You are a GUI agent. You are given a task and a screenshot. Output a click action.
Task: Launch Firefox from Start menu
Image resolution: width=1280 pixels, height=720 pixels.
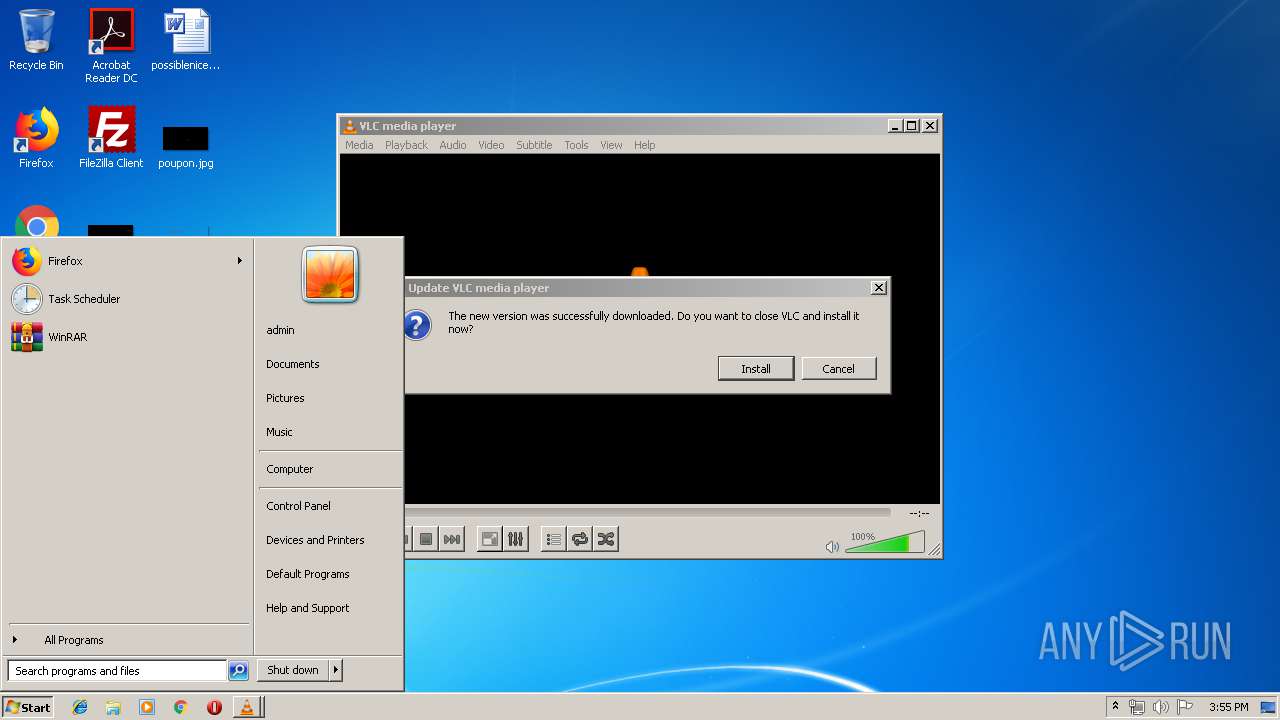[x=126, y=261]
